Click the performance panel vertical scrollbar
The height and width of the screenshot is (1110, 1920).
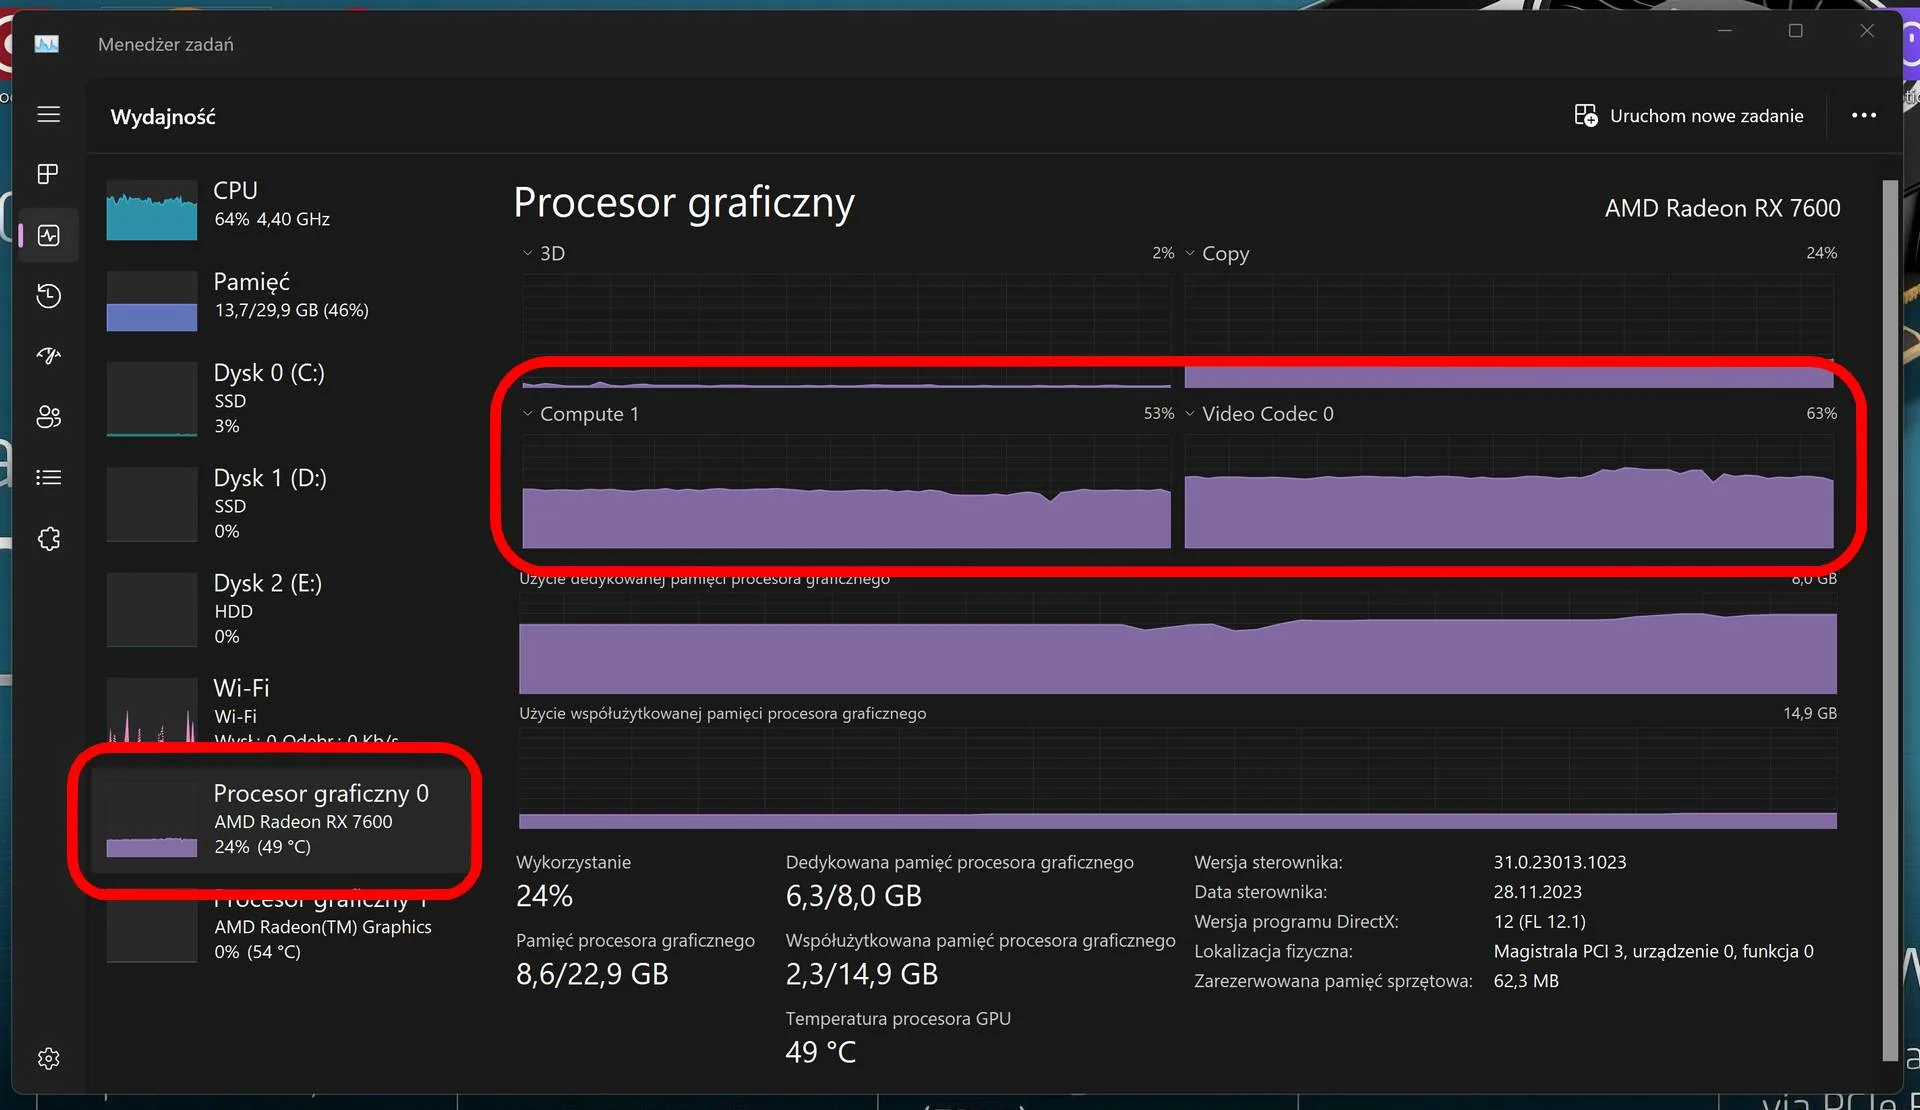tap(1889, 620)
